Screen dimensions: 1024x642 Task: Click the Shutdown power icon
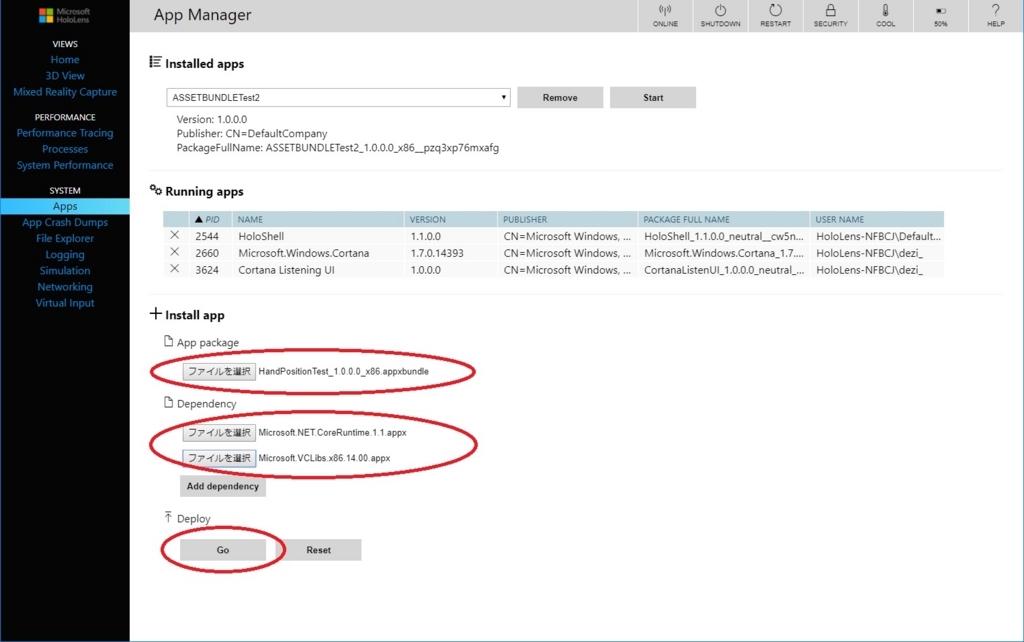click(720, 16)
